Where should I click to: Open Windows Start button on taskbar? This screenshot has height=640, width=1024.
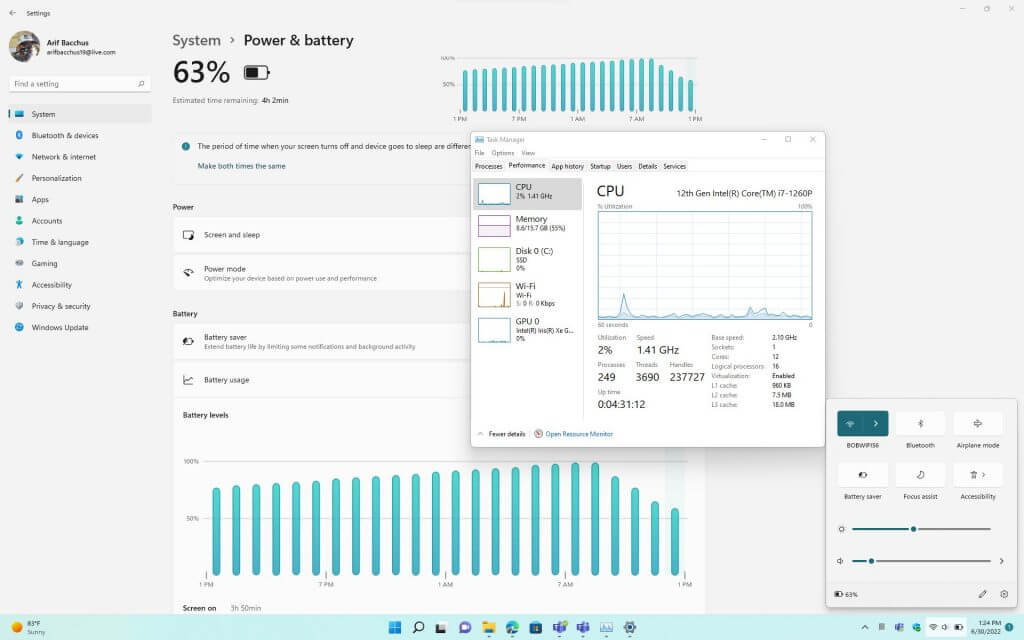pos(395,628)
